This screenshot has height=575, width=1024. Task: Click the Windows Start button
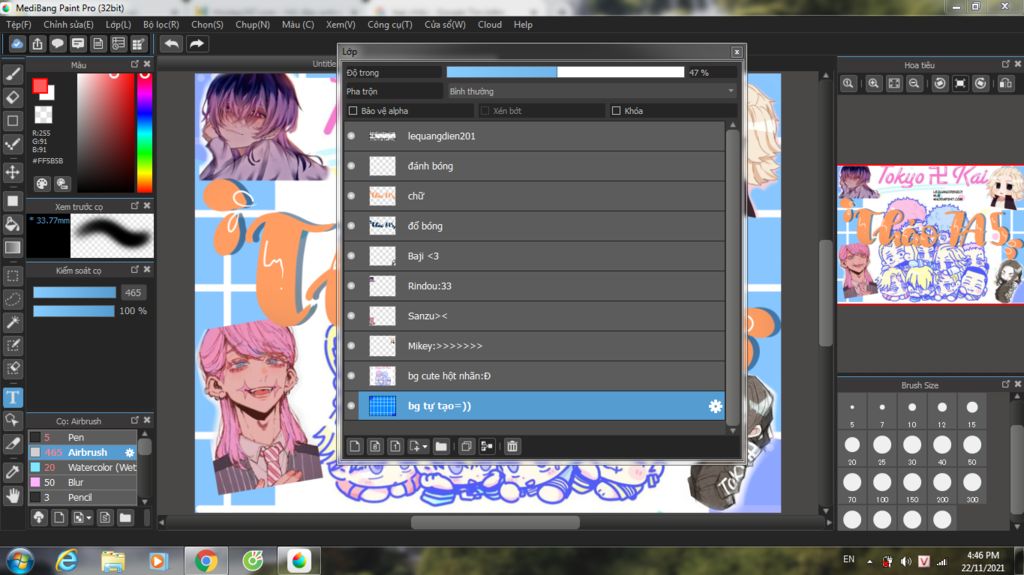click(x=20, y=561)
